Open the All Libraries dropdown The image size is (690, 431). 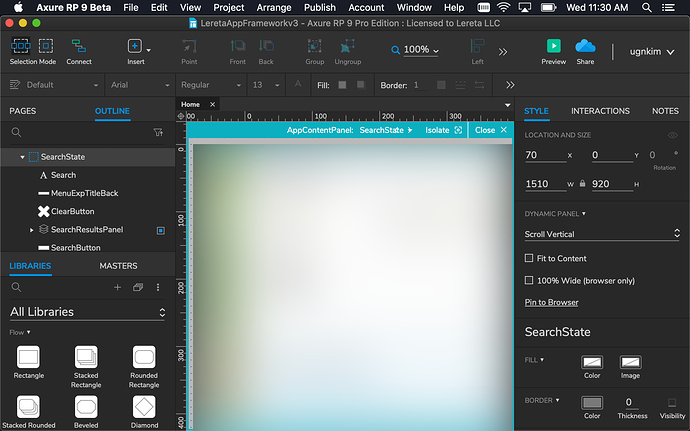coord(87,312)
